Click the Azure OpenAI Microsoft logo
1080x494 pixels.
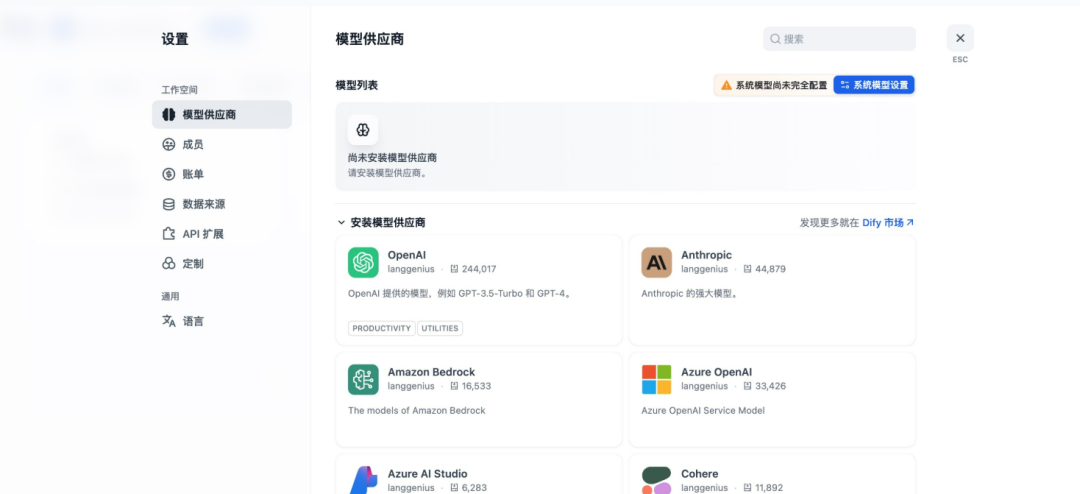(x=656, y=380)
